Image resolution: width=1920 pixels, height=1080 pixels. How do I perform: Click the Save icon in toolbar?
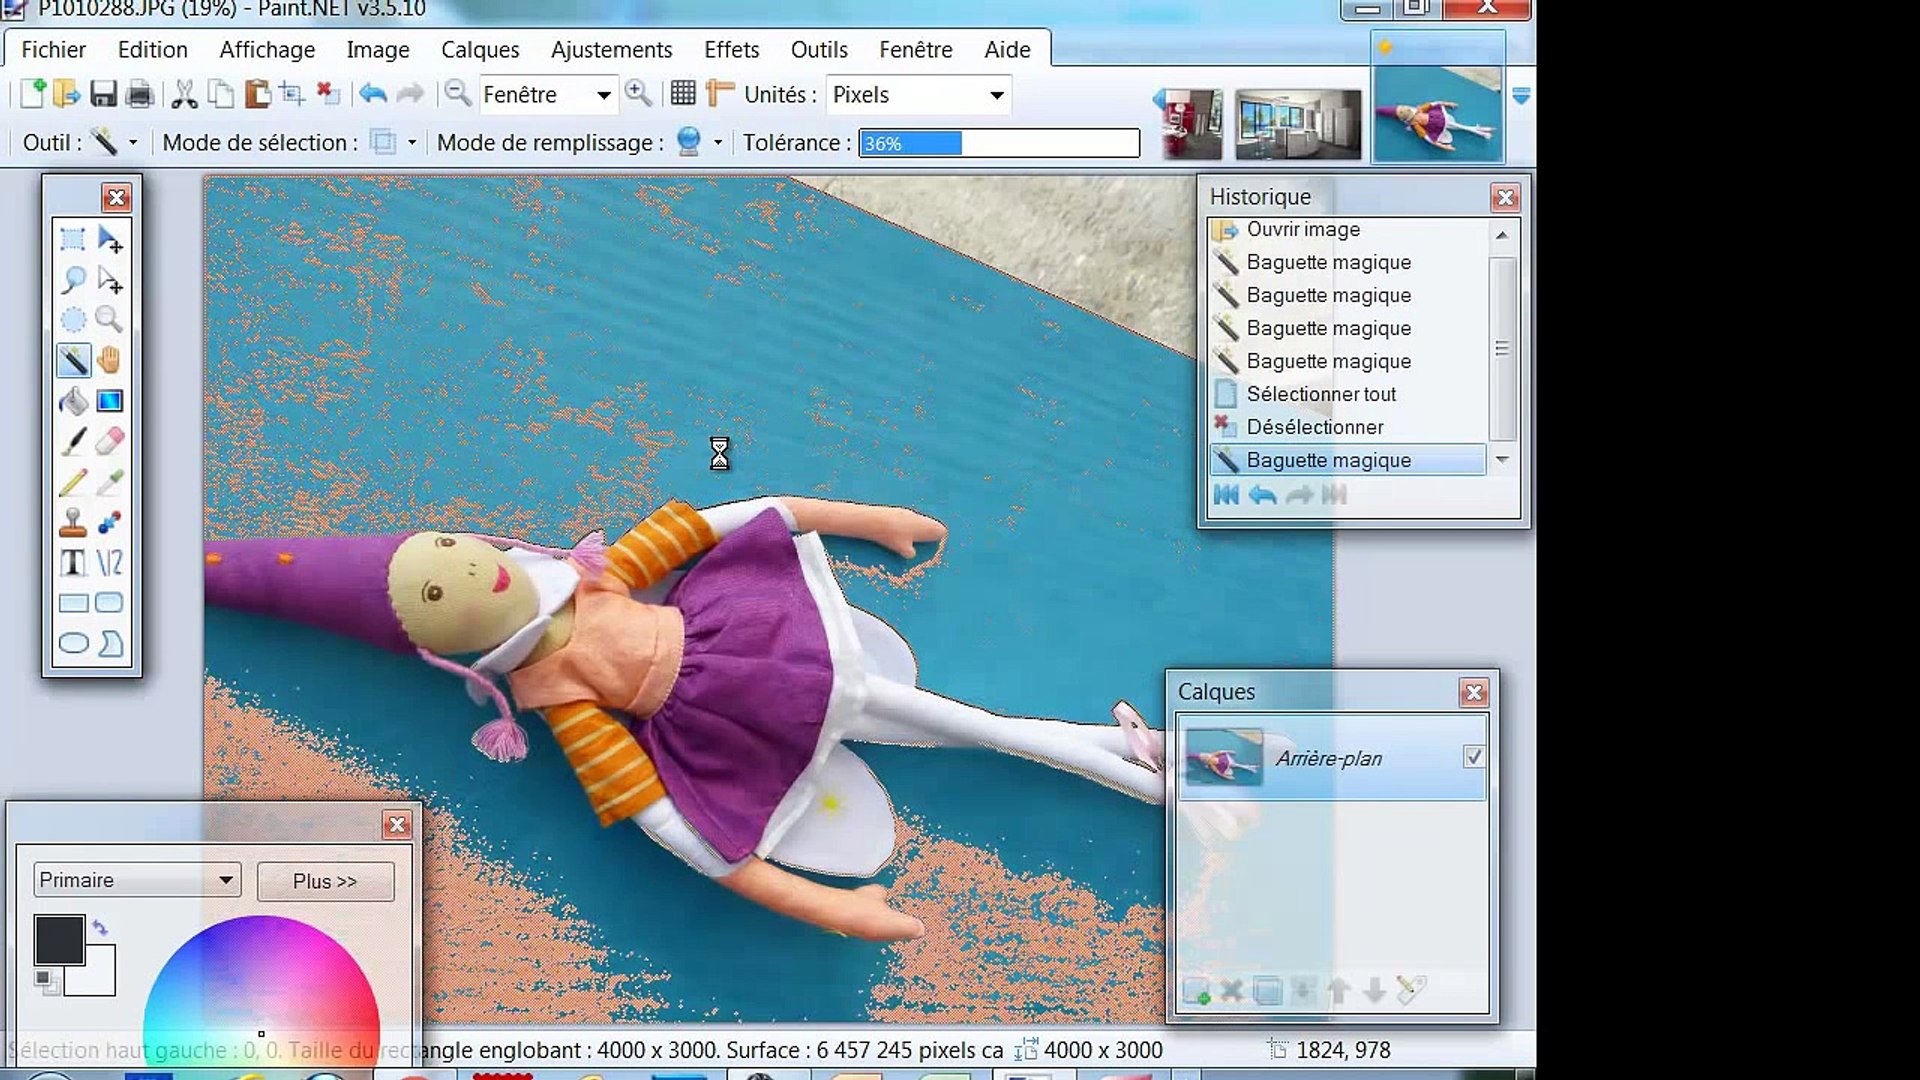tap(103, 95)
